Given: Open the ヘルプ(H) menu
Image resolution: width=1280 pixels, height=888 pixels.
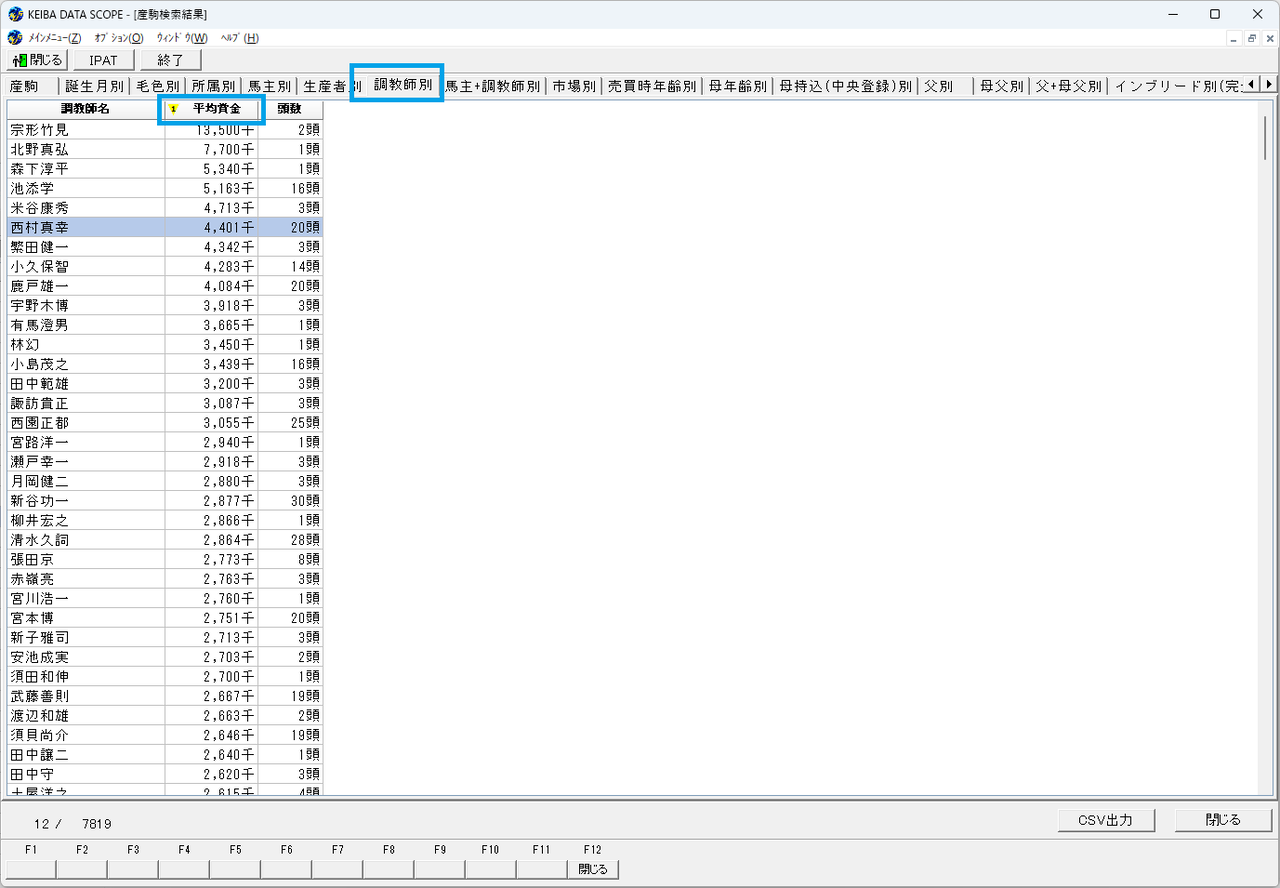Looking at the screenshot, I should point(239,38).
